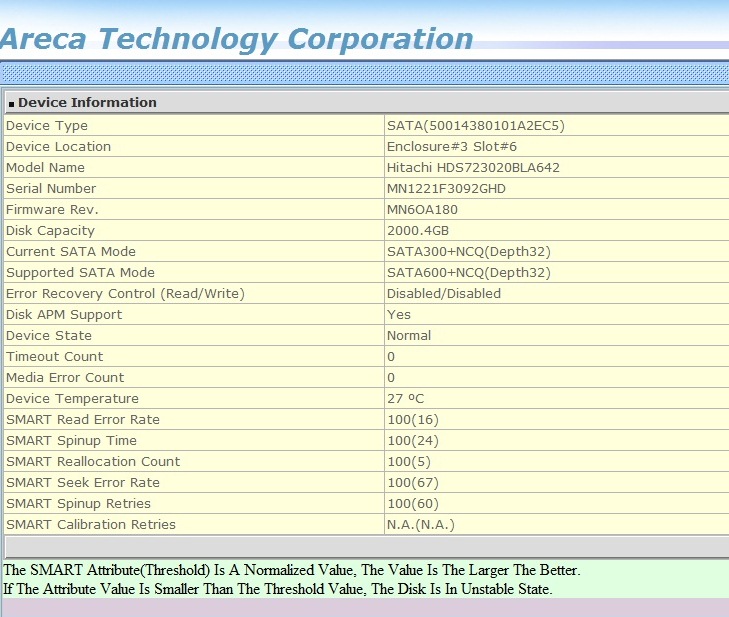The width and height of the screenshot is (729, 617).
Task: Click the Error Recovery Control (Read/Write) label
Action: [x=126, y=293]
